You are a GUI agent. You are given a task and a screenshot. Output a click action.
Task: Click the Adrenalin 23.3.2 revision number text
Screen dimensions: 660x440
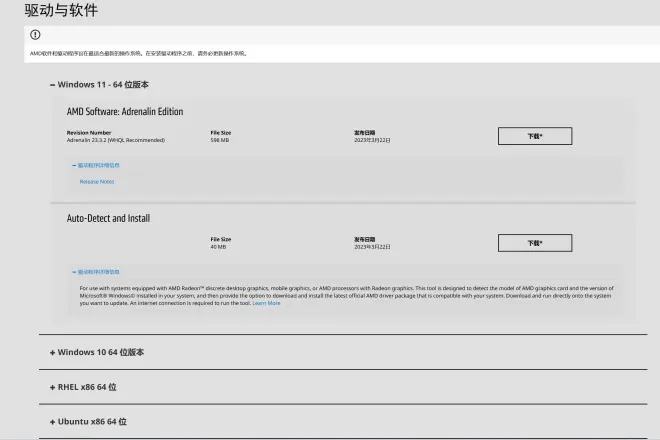[116, 140]
